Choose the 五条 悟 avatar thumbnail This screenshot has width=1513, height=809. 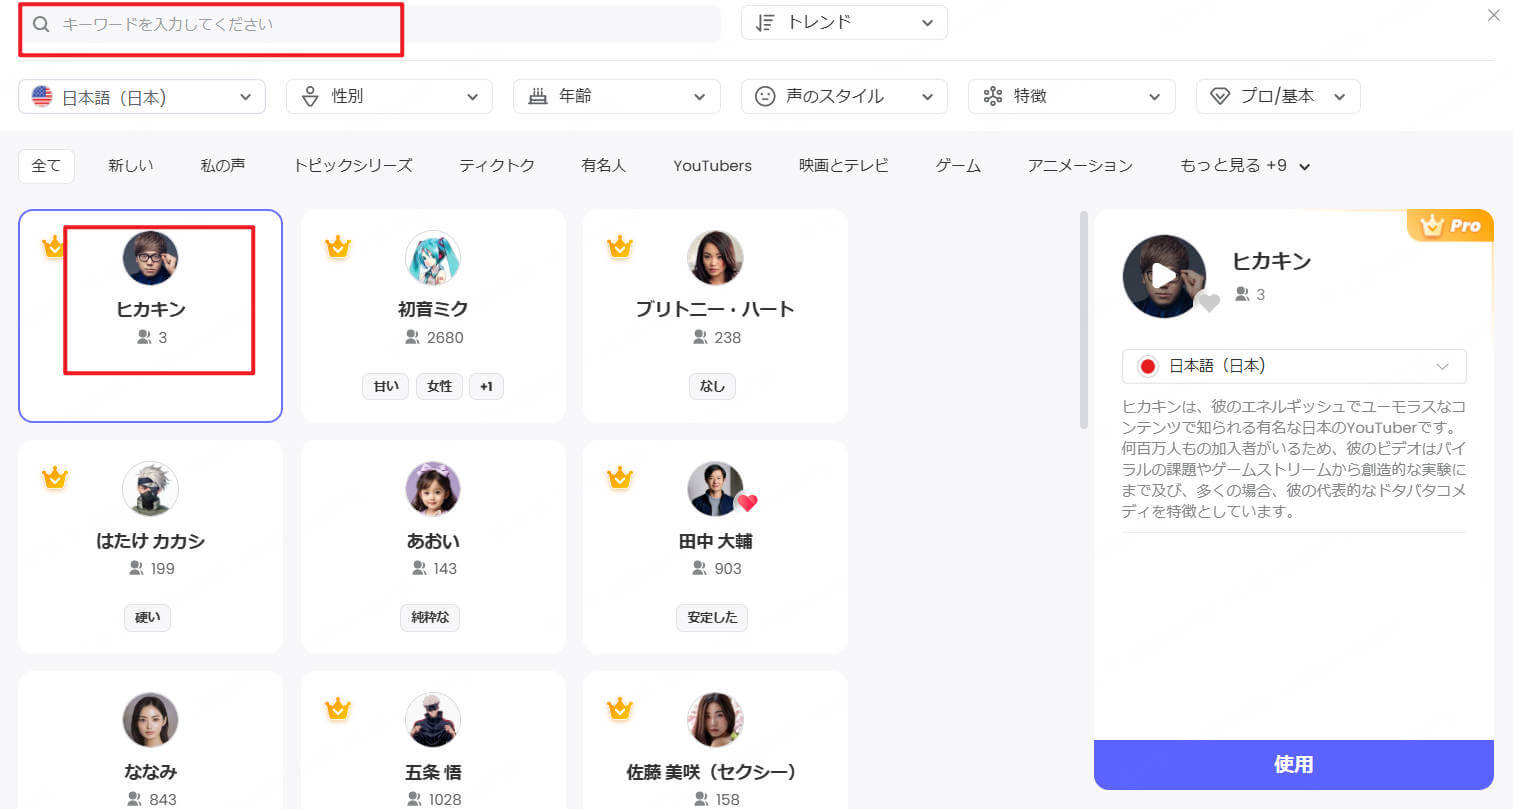[x=433, y=720]
